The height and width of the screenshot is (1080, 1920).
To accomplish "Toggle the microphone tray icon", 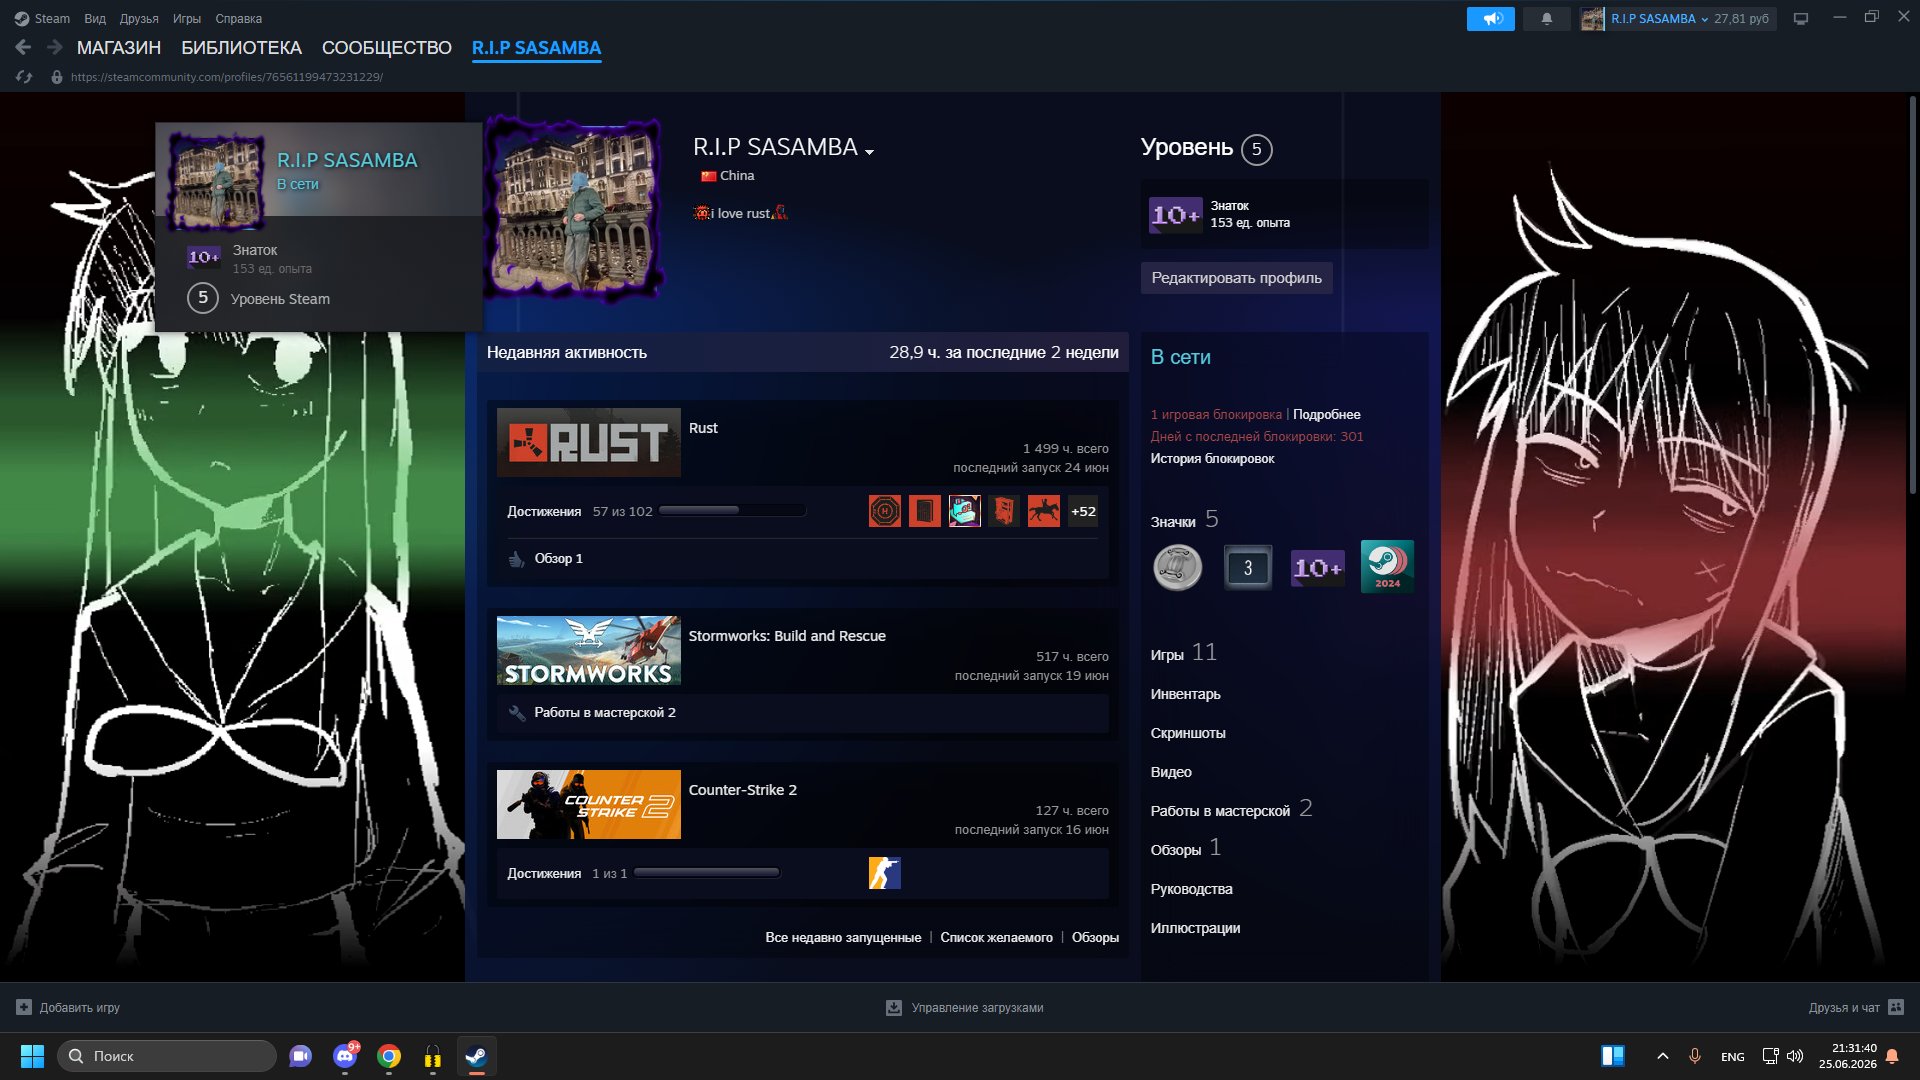I will pos(1694,1056).
